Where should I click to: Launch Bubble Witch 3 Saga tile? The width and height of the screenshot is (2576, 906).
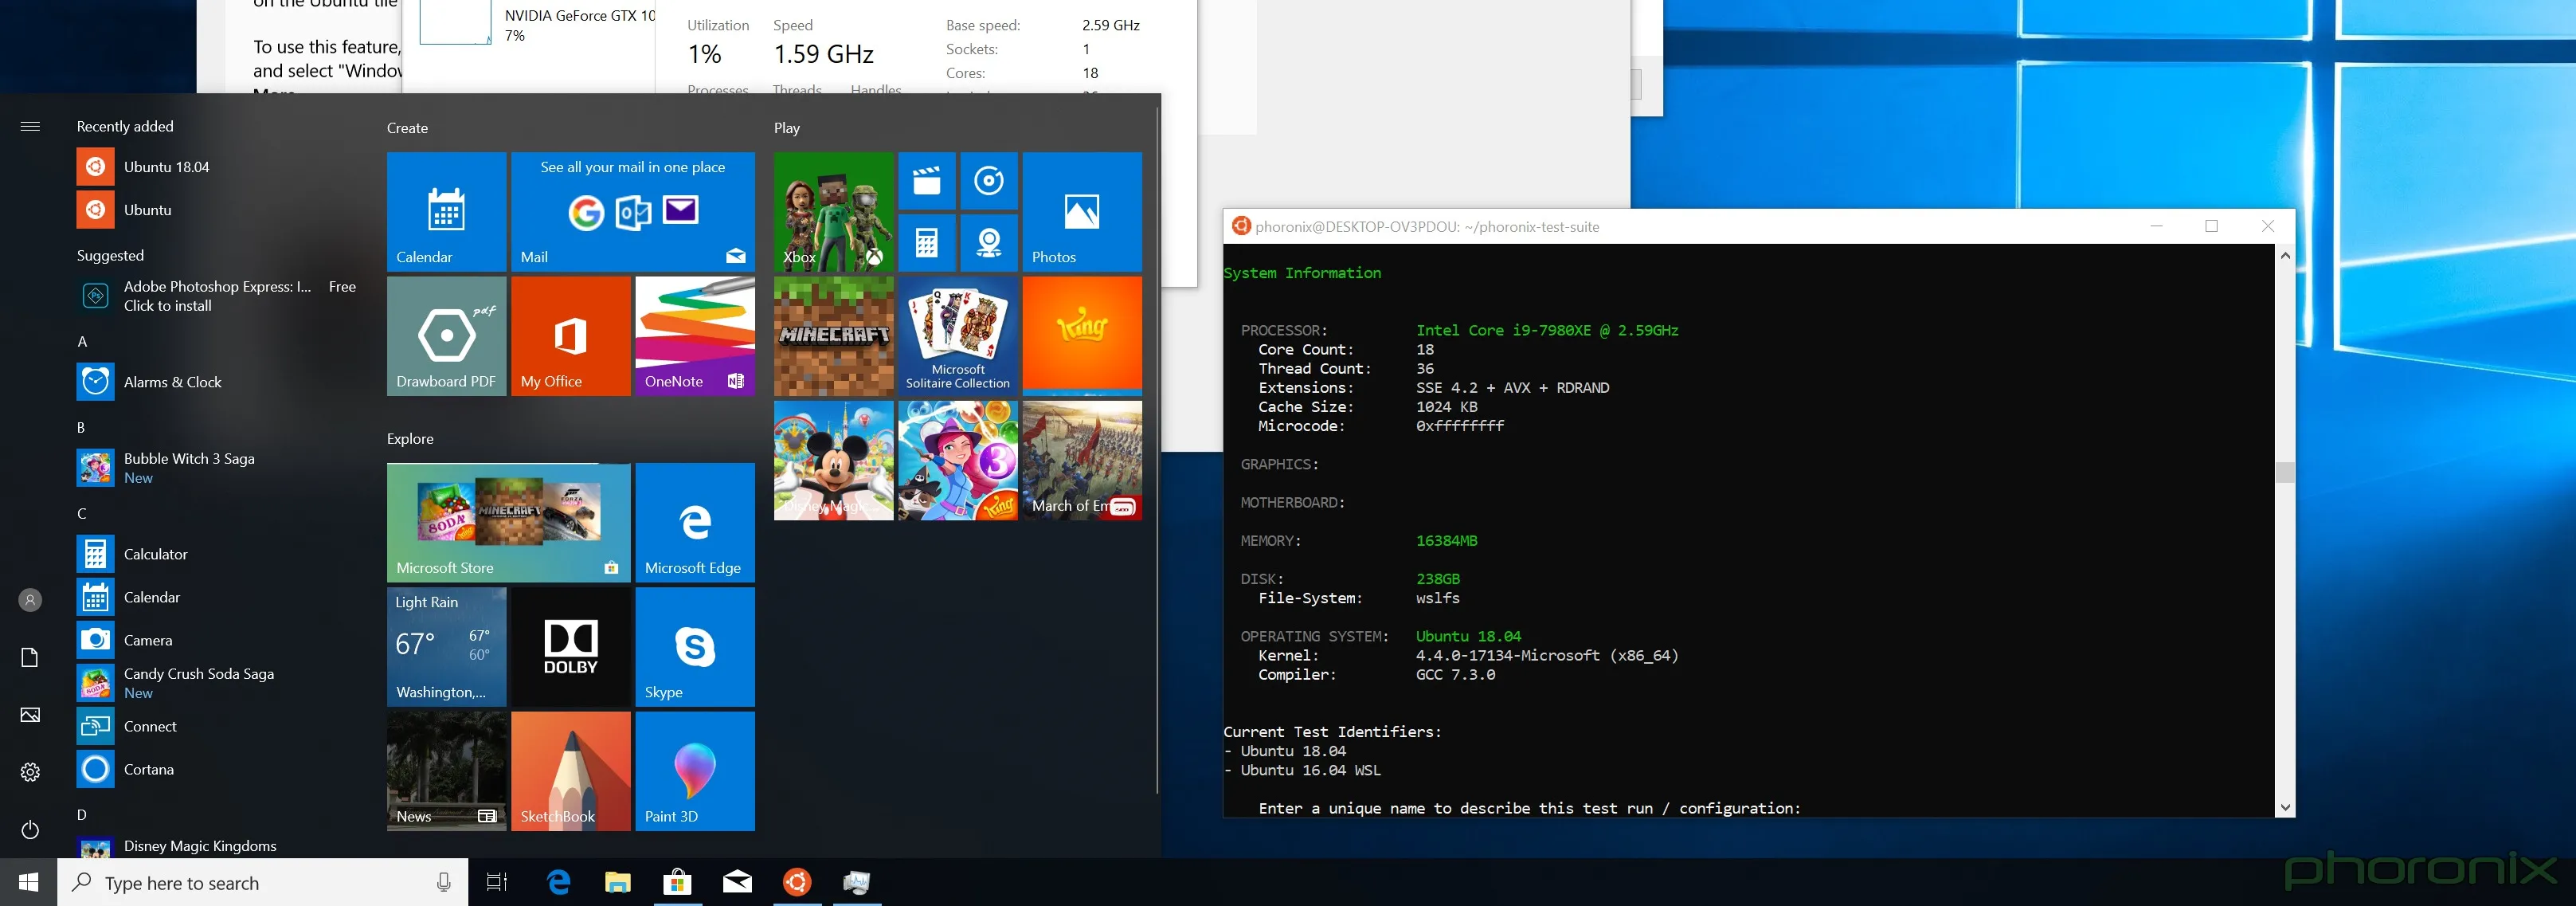pos(958,460)
